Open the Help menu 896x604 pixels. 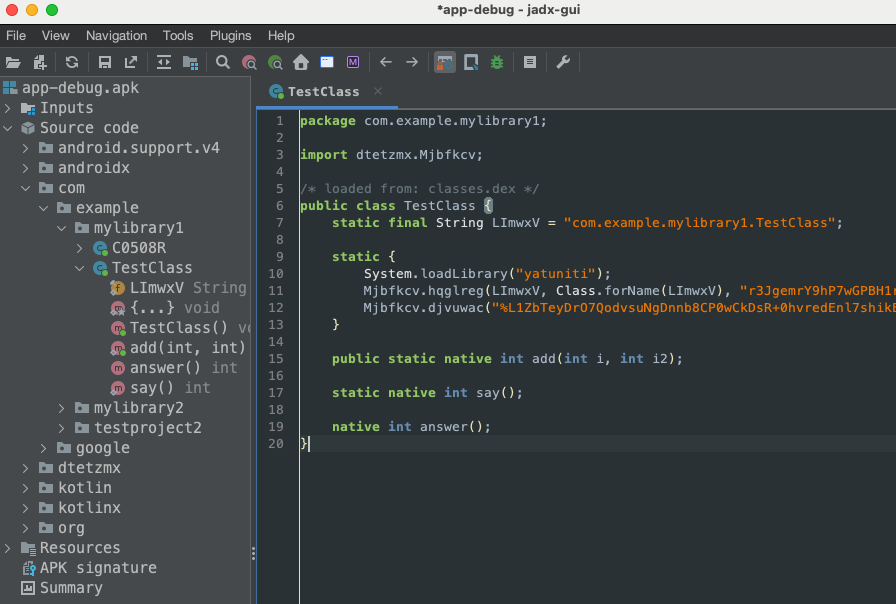(281, 35)
